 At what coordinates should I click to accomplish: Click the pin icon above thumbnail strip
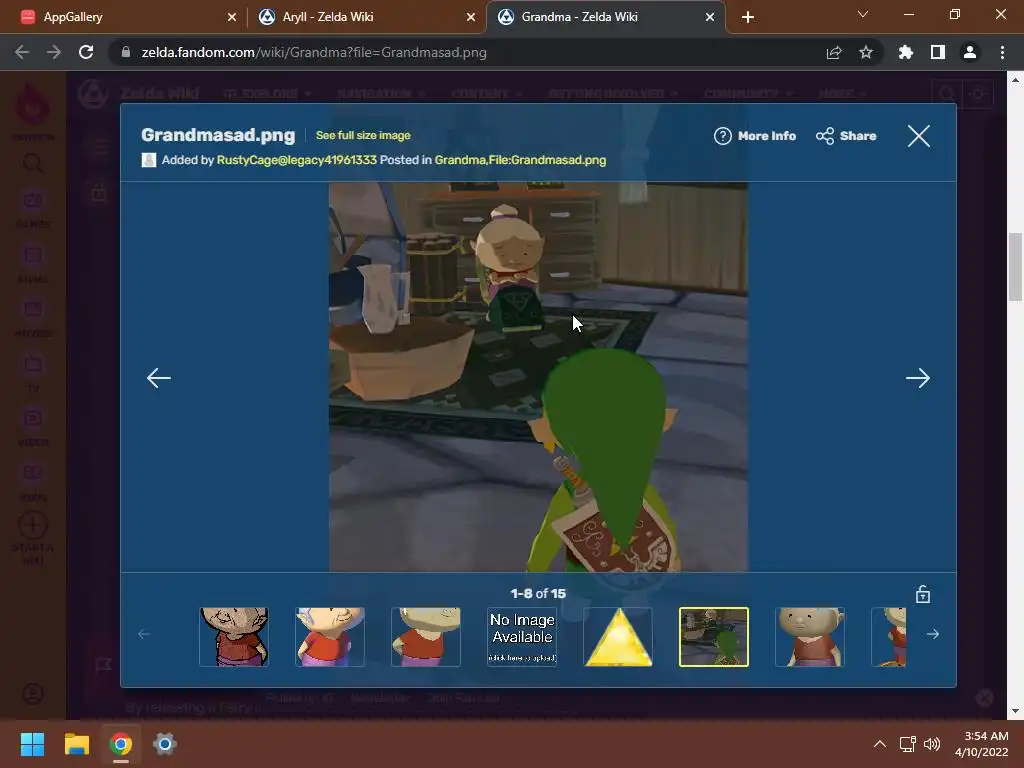(922, 594)
